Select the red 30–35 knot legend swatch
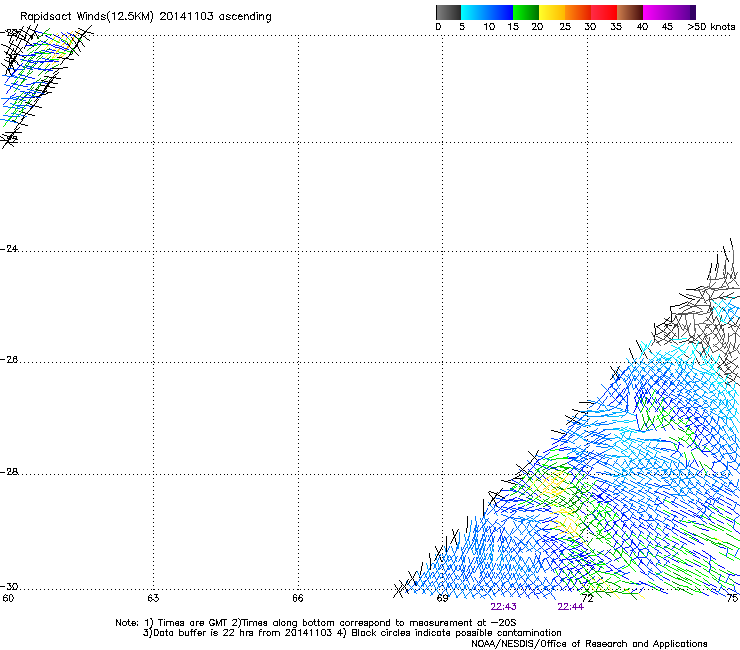 pyautogui.click(x=604, y=12)
